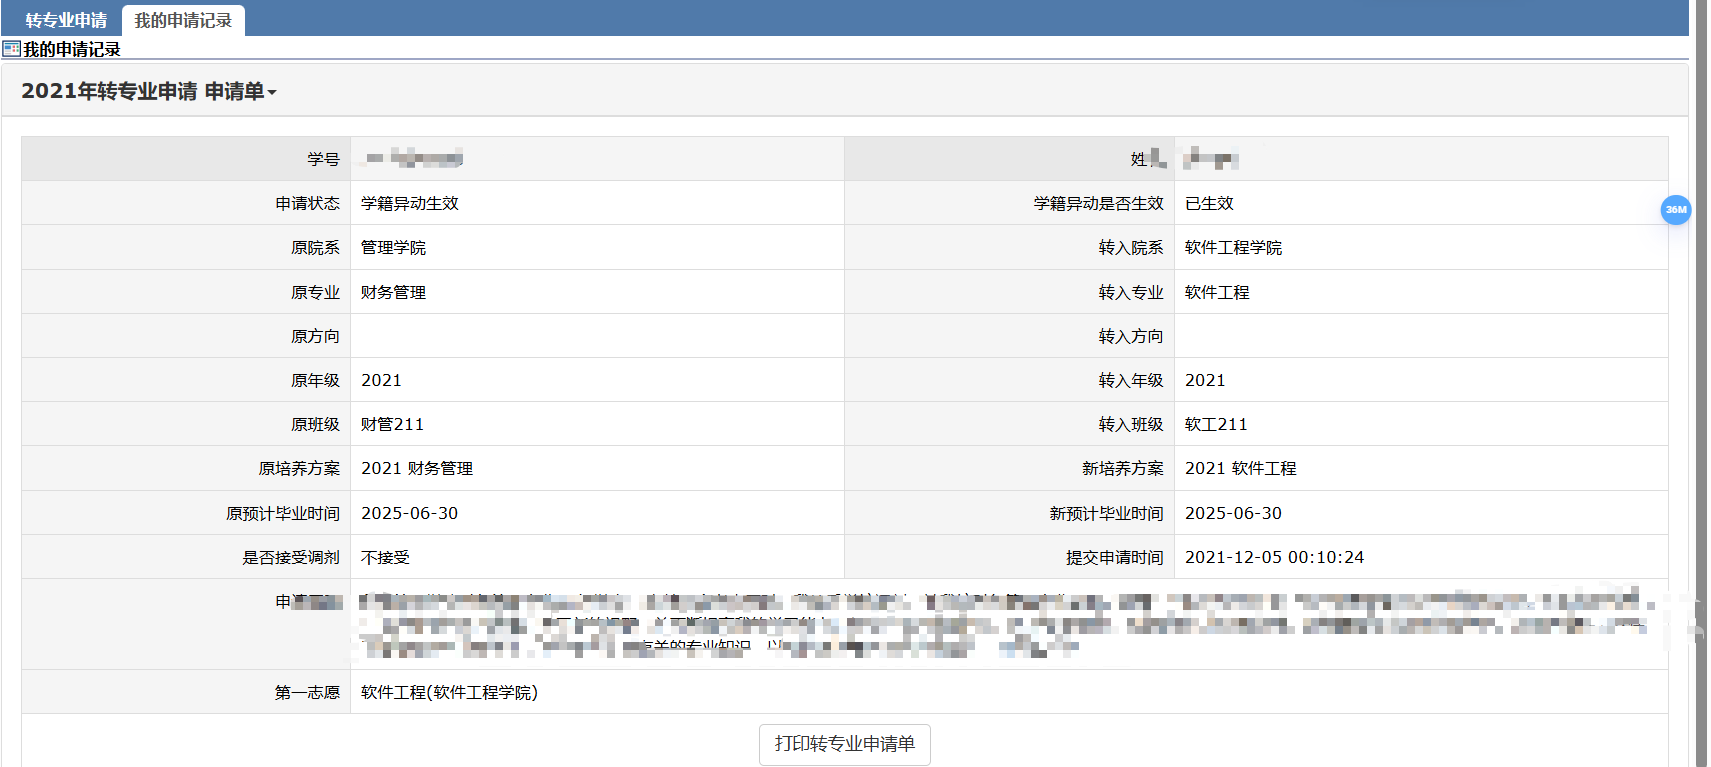Click the 原培养方案 value 2021 财务管理
Screen dimensions: 1711x767
tap(417, 468)
